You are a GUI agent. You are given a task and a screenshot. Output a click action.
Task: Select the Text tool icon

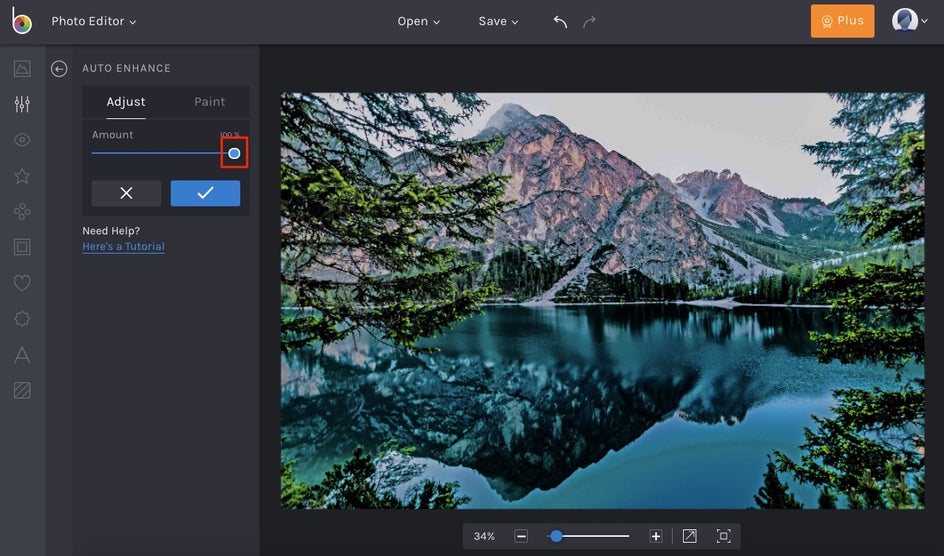coord(22,355)
